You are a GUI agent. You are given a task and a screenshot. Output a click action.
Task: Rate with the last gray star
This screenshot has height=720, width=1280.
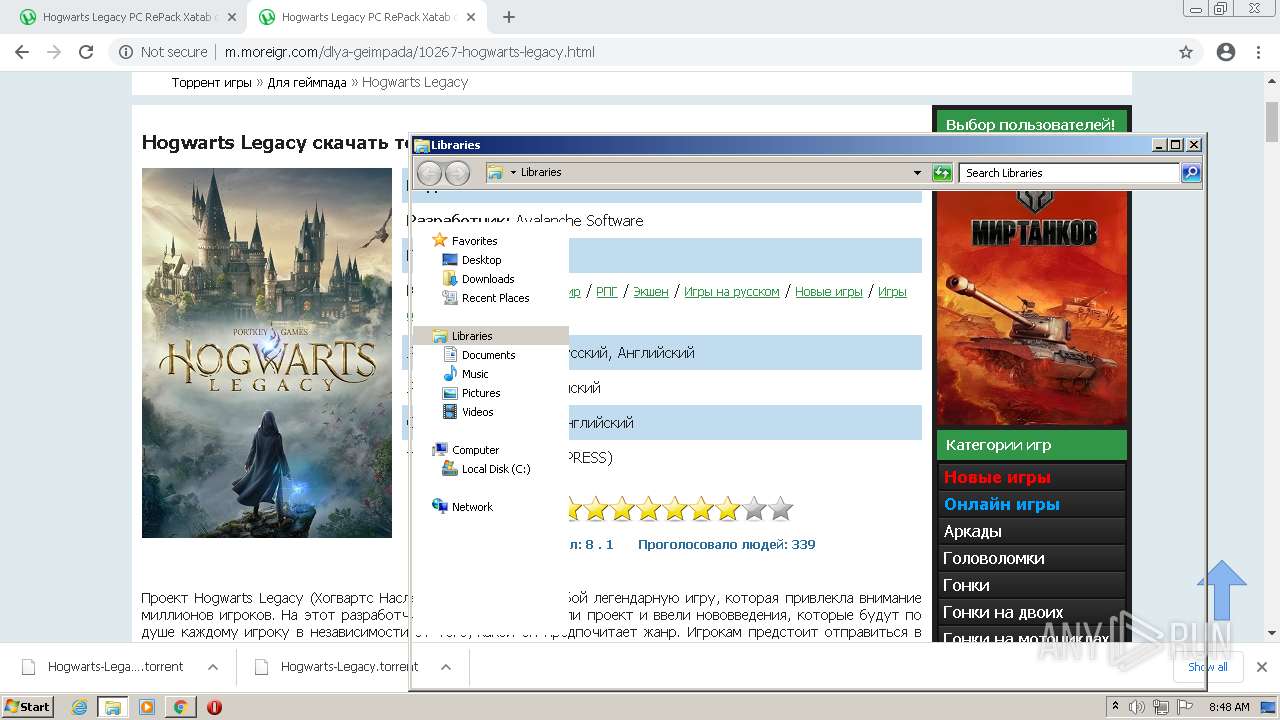point(781,509)
